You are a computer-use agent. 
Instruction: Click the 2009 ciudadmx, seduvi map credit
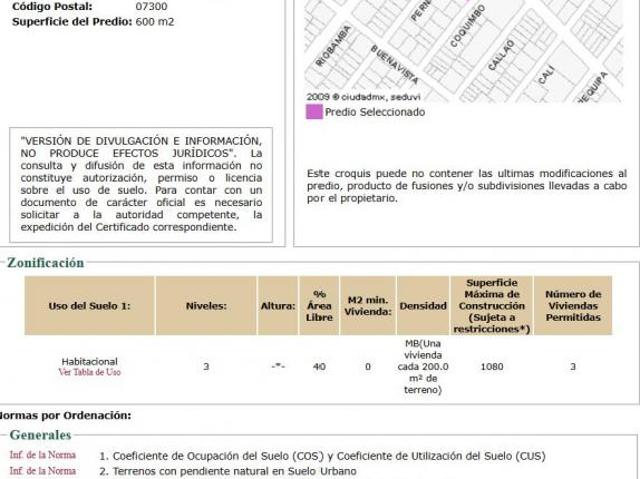[x=363, y=97]
